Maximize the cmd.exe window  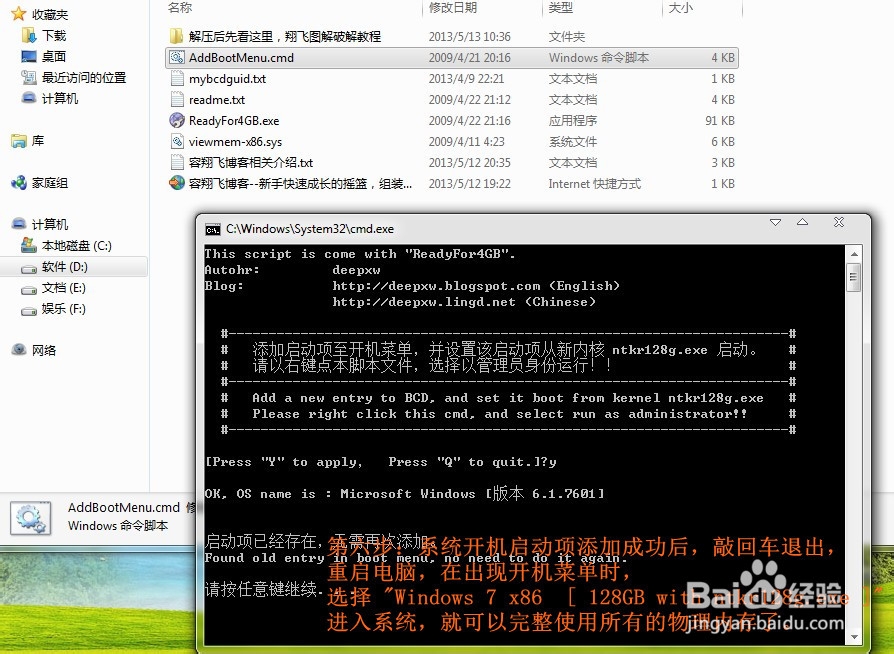tap(802, 222)
